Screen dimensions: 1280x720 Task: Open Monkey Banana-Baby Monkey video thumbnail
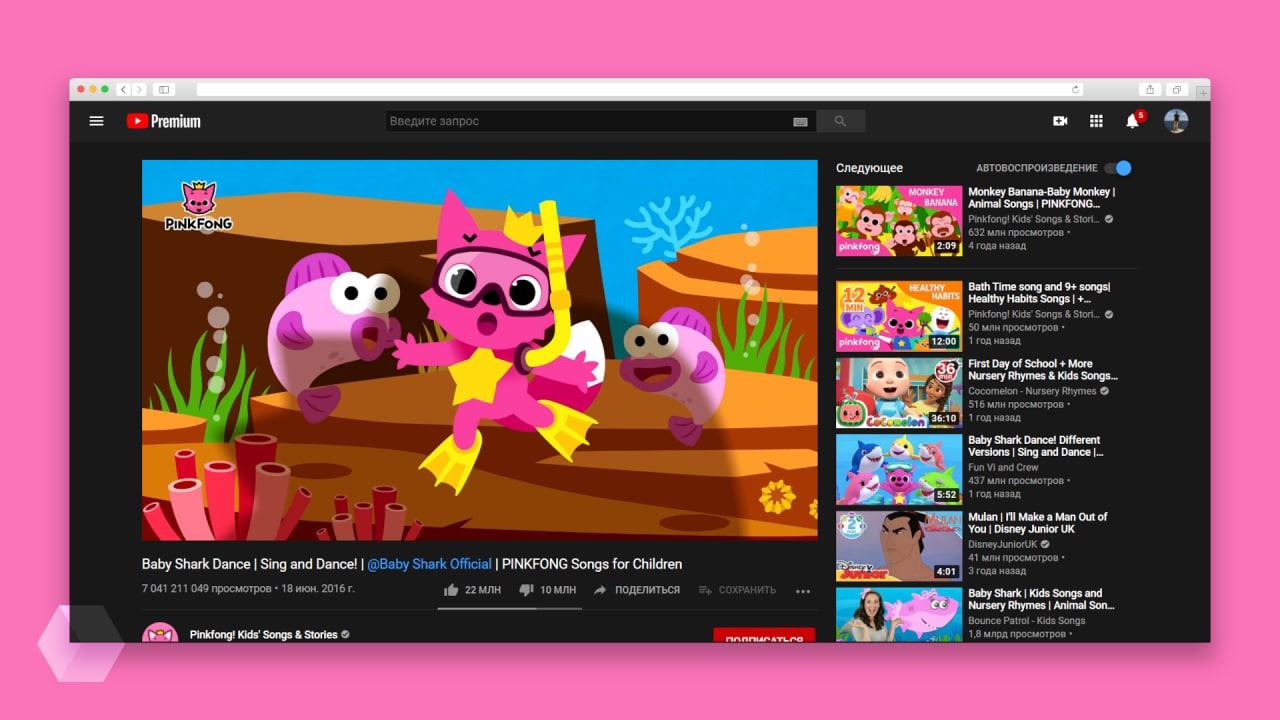click(x=899, y=220)
